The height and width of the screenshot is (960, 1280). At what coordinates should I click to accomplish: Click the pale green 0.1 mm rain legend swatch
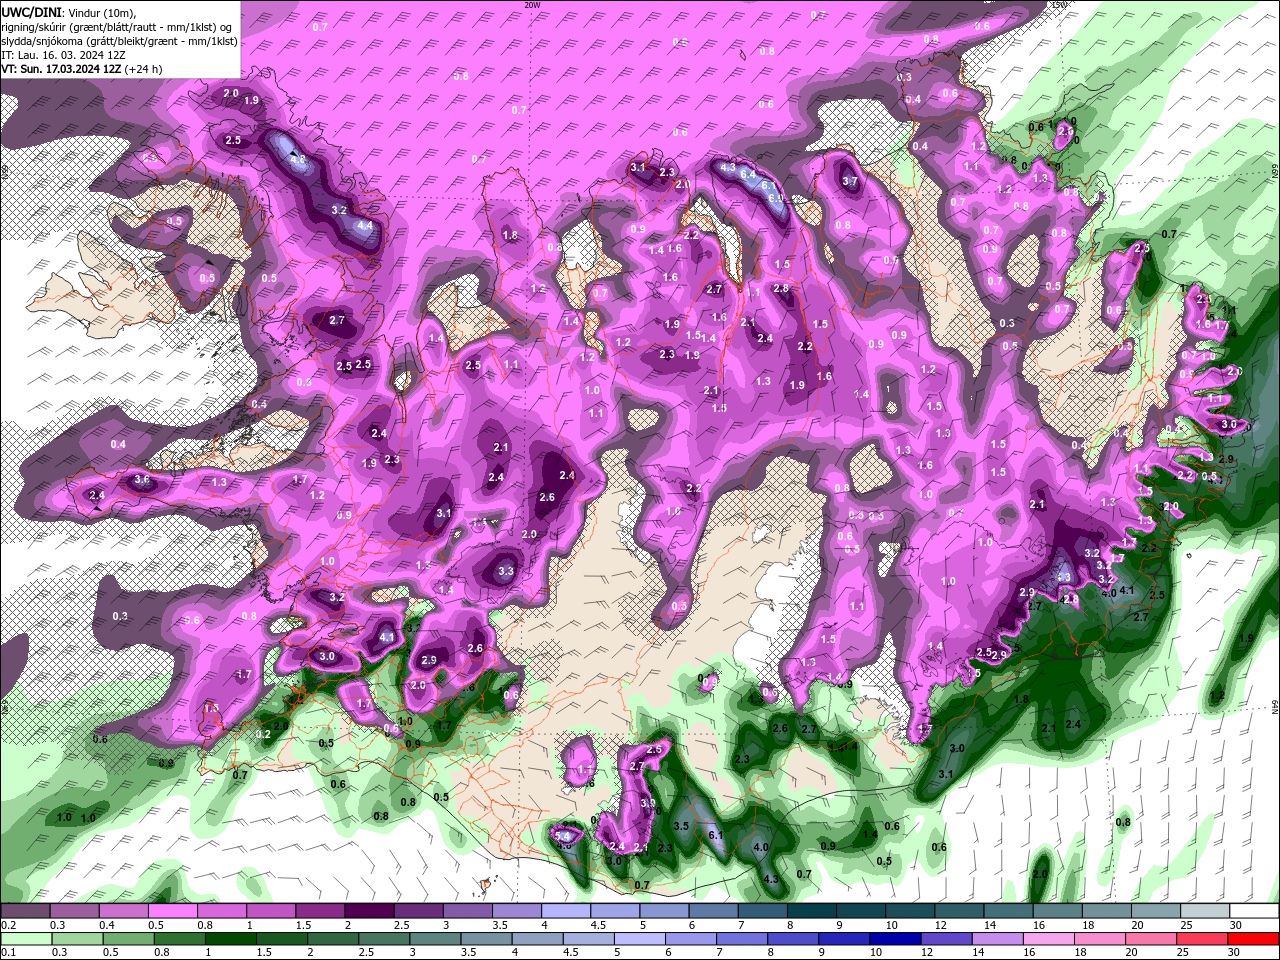tap(25, 939)
